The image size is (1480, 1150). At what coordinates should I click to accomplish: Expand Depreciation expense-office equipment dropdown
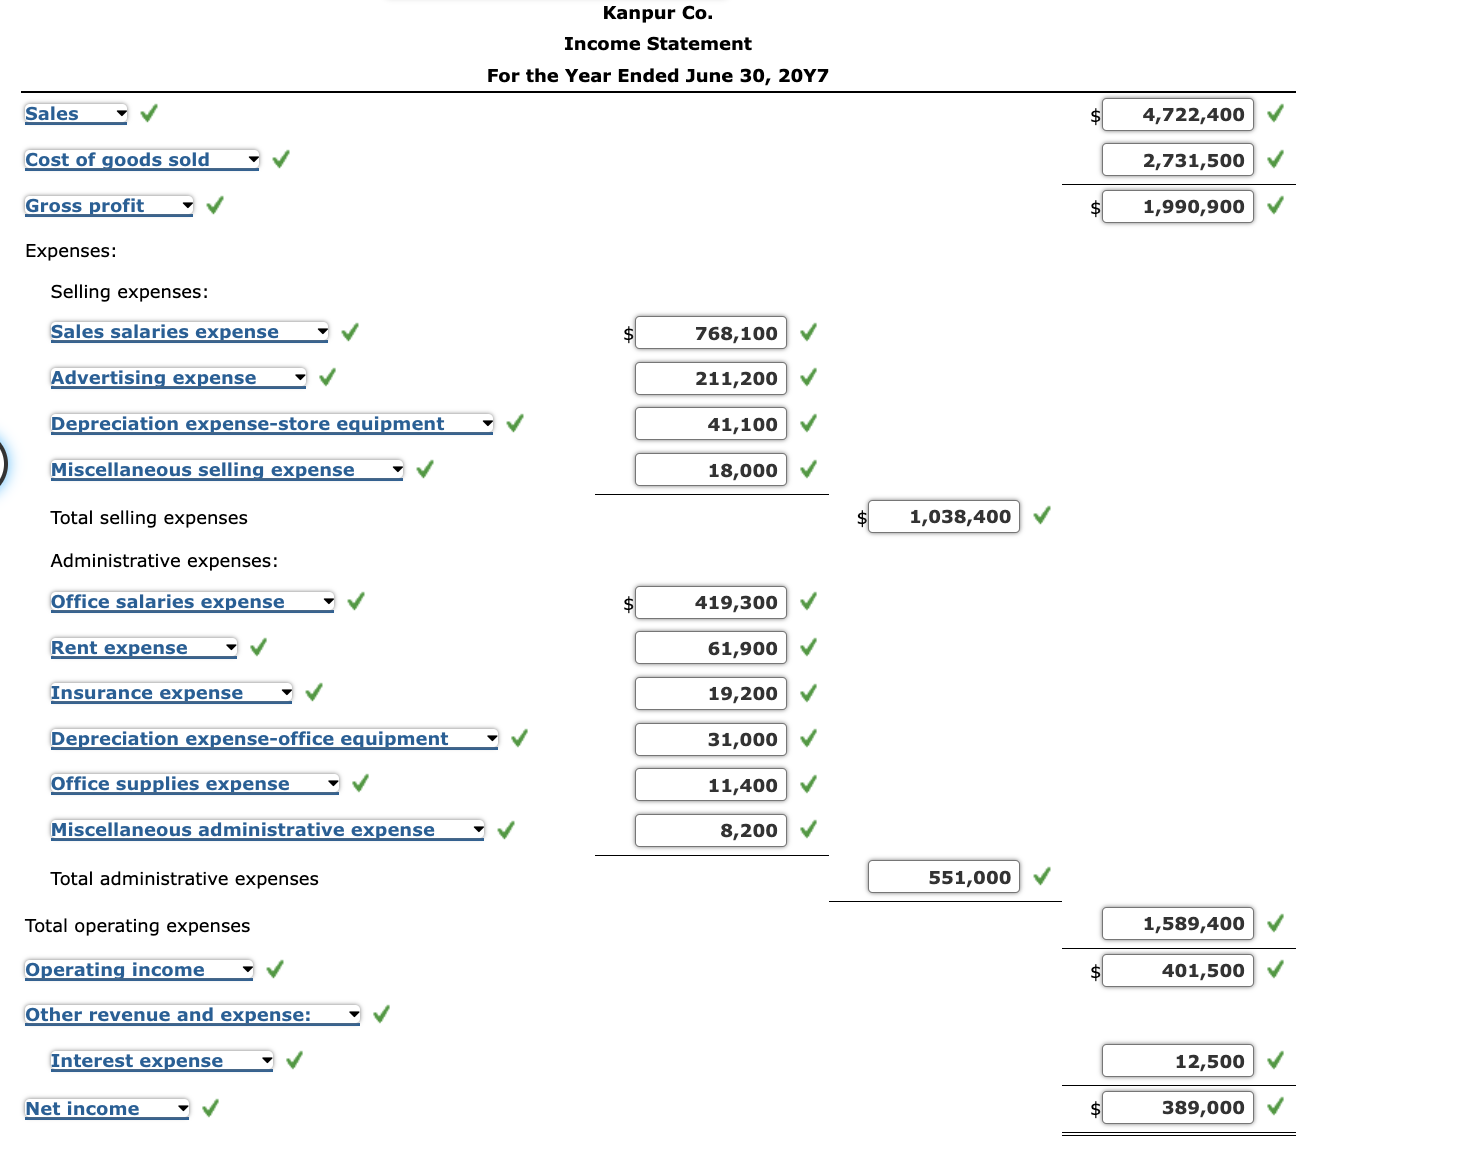coord(274,739)
